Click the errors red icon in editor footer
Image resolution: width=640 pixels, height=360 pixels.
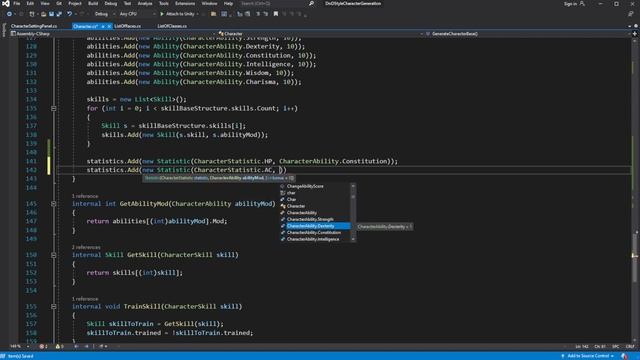(x=42, y=347)
